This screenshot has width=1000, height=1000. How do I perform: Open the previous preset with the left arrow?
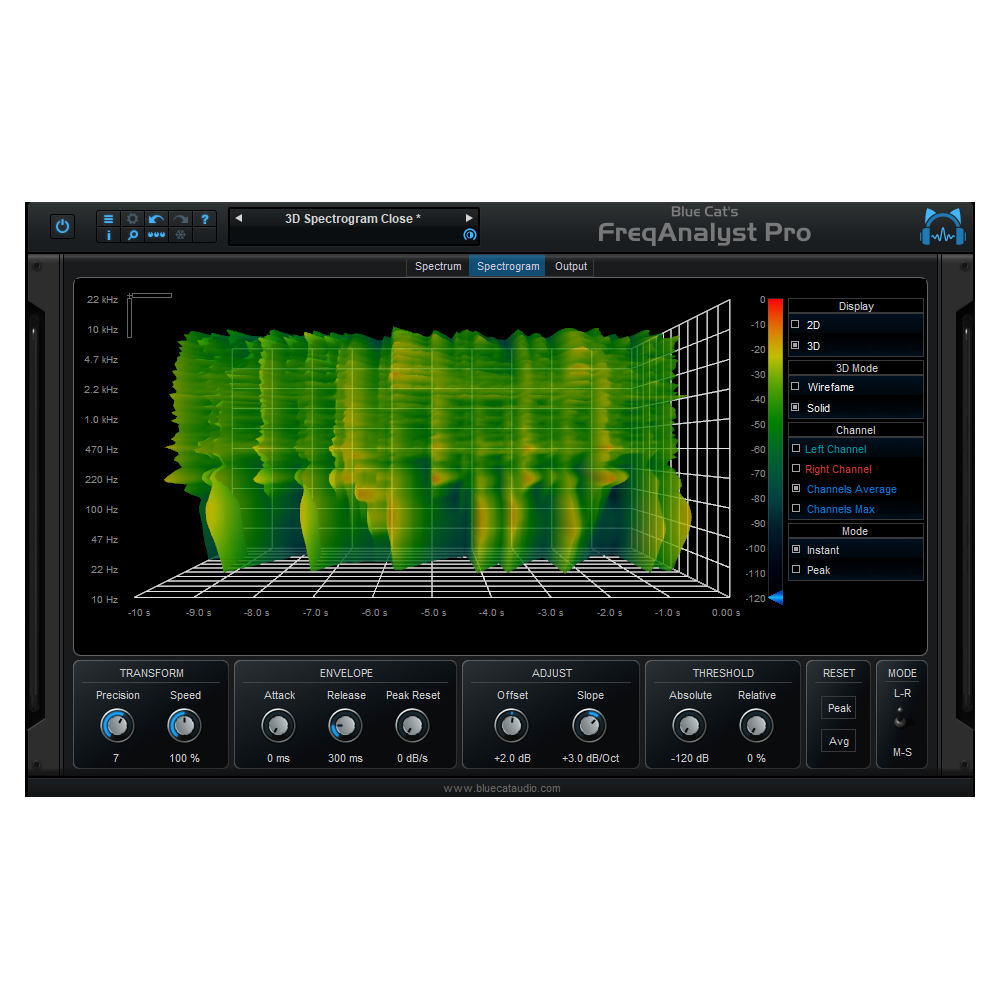pos(238,217)
